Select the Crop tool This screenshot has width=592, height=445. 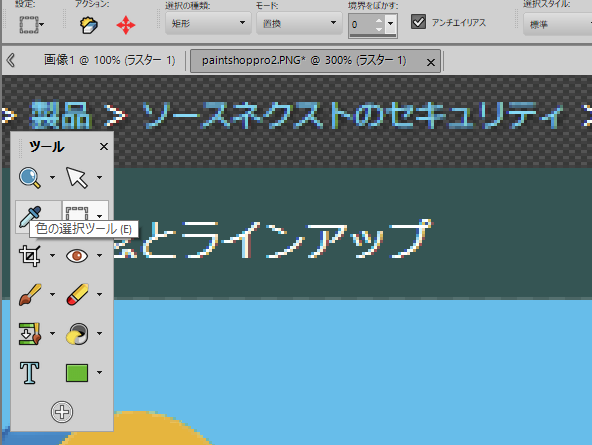(29, 256)
